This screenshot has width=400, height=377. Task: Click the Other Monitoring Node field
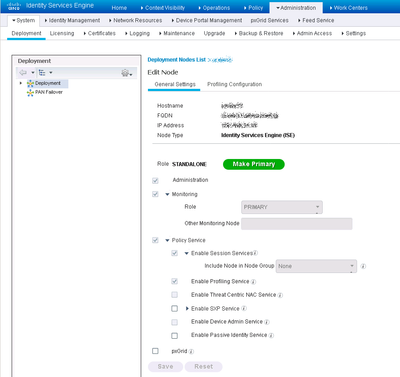(297, 224)
